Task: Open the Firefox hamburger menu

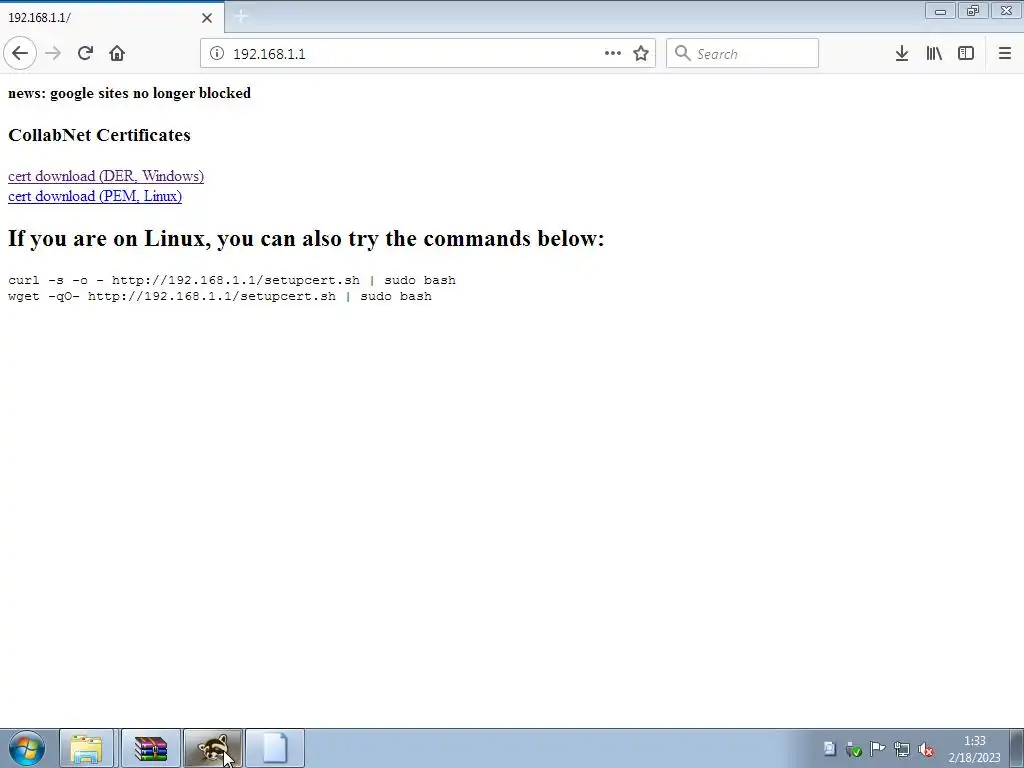Action: (1004, 54)
